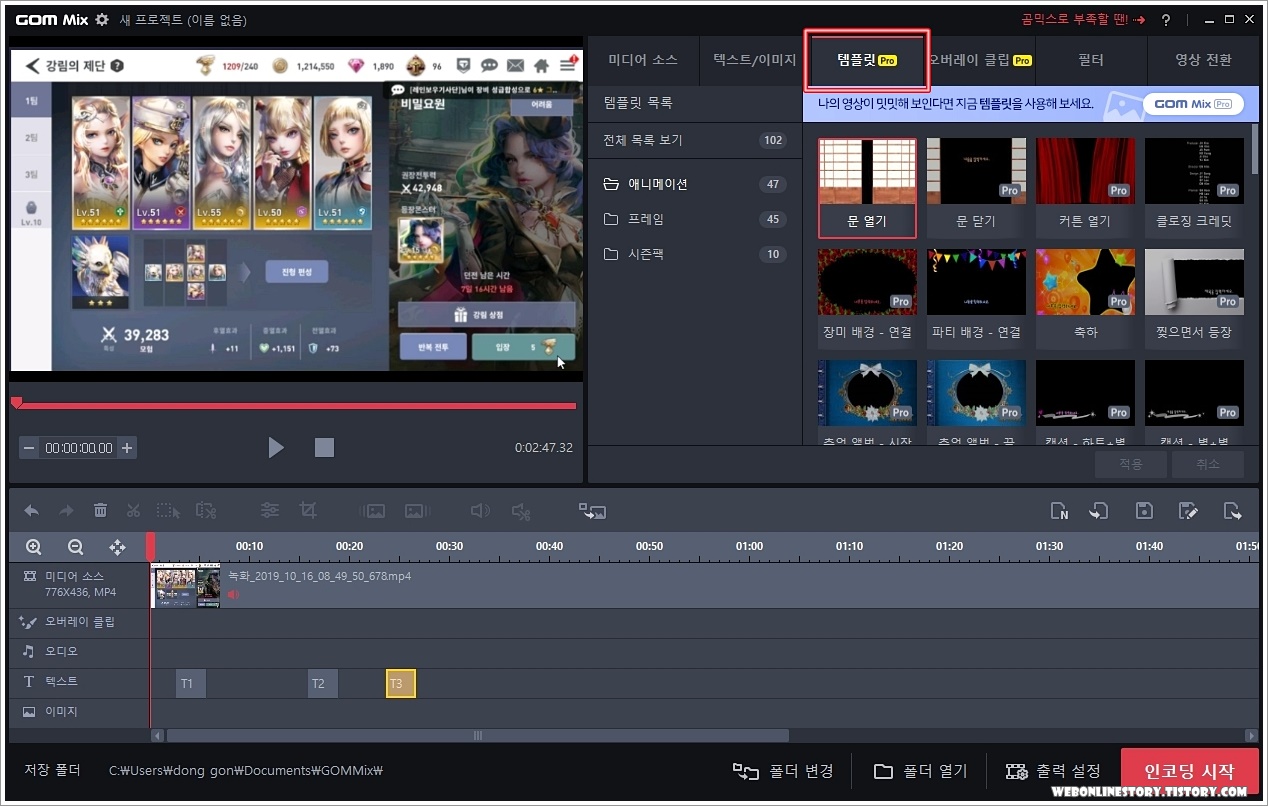The height and width of the screenshot is (806, 1268).
Task: Click the 폴더 변경 folder change button
Action: pos(783,771)
